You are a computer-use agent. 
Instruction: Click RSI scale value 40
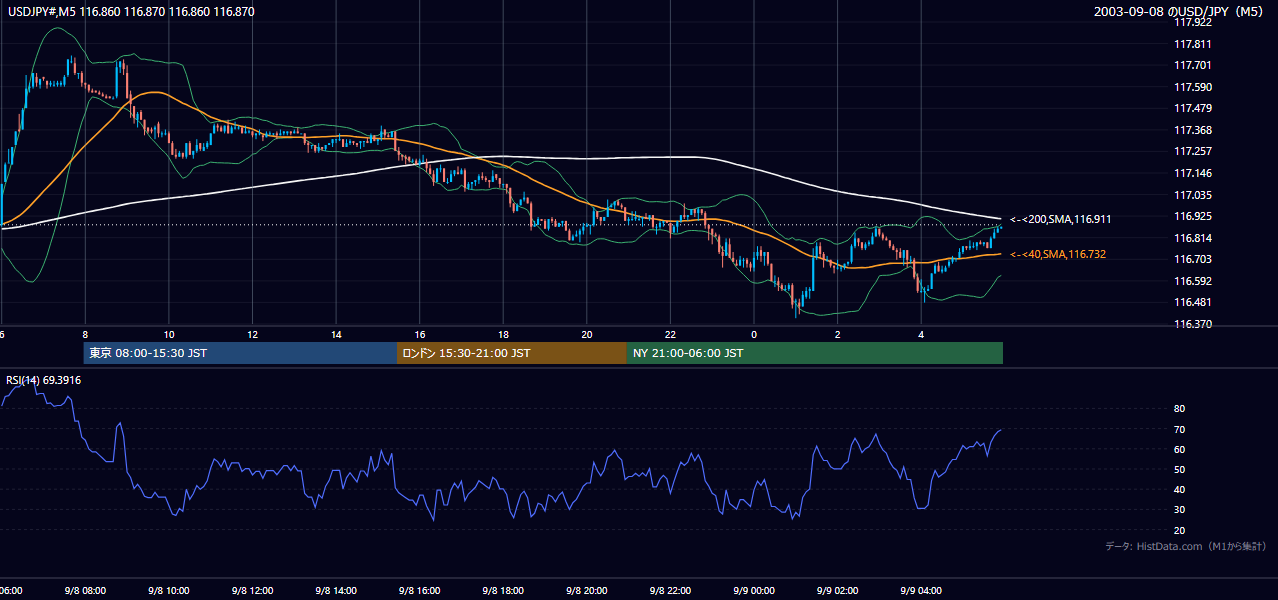[1180, 490]
